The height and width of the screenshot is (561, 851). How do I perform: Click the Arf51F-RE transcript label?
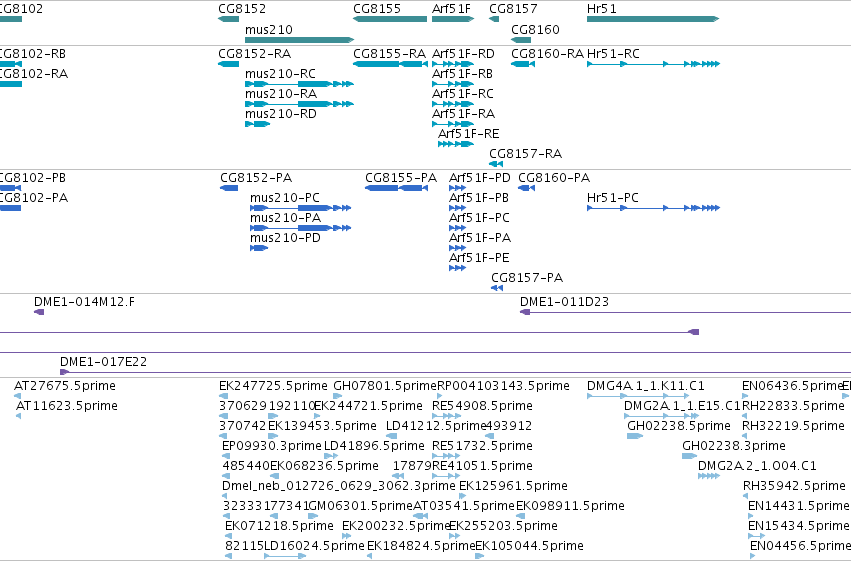click(469, 135)
